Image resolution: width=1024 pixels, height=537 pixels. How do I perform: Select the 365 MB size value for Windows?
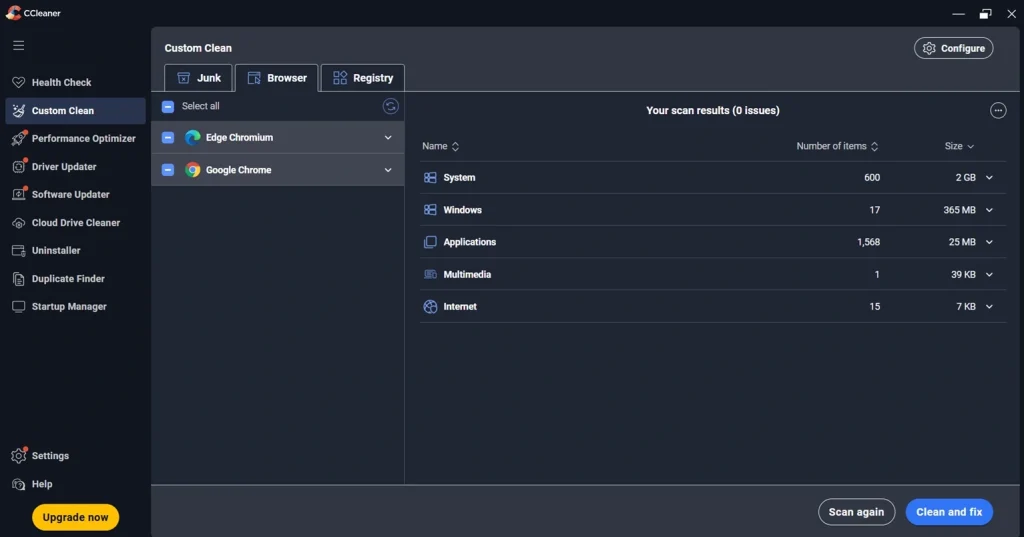click(959, 210)
